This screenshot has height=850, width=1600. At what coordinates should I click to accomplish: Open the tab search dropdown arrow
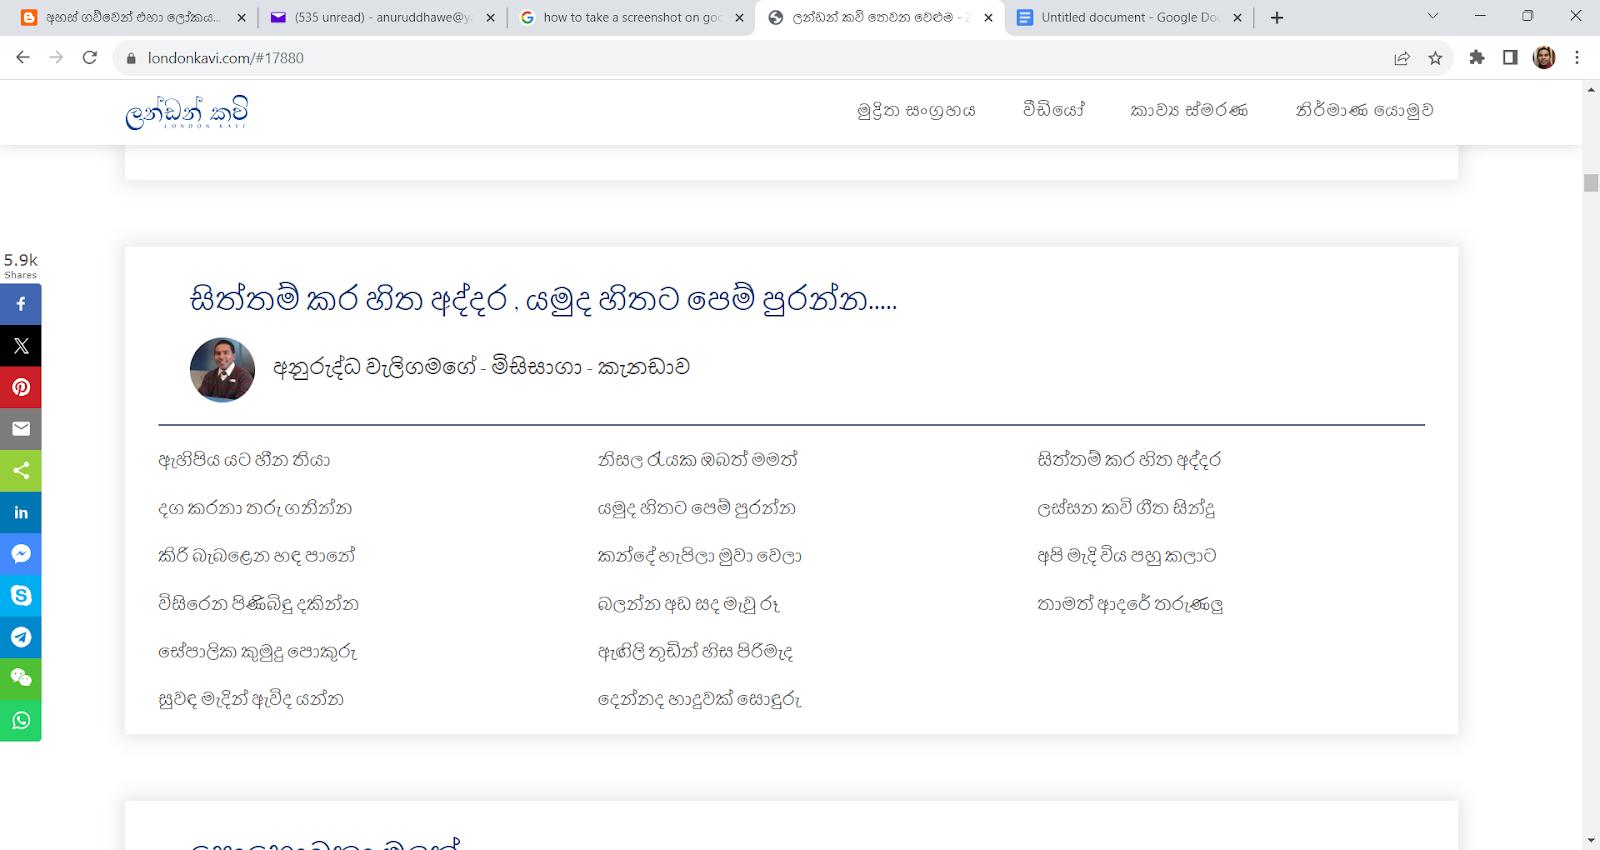1432,16
